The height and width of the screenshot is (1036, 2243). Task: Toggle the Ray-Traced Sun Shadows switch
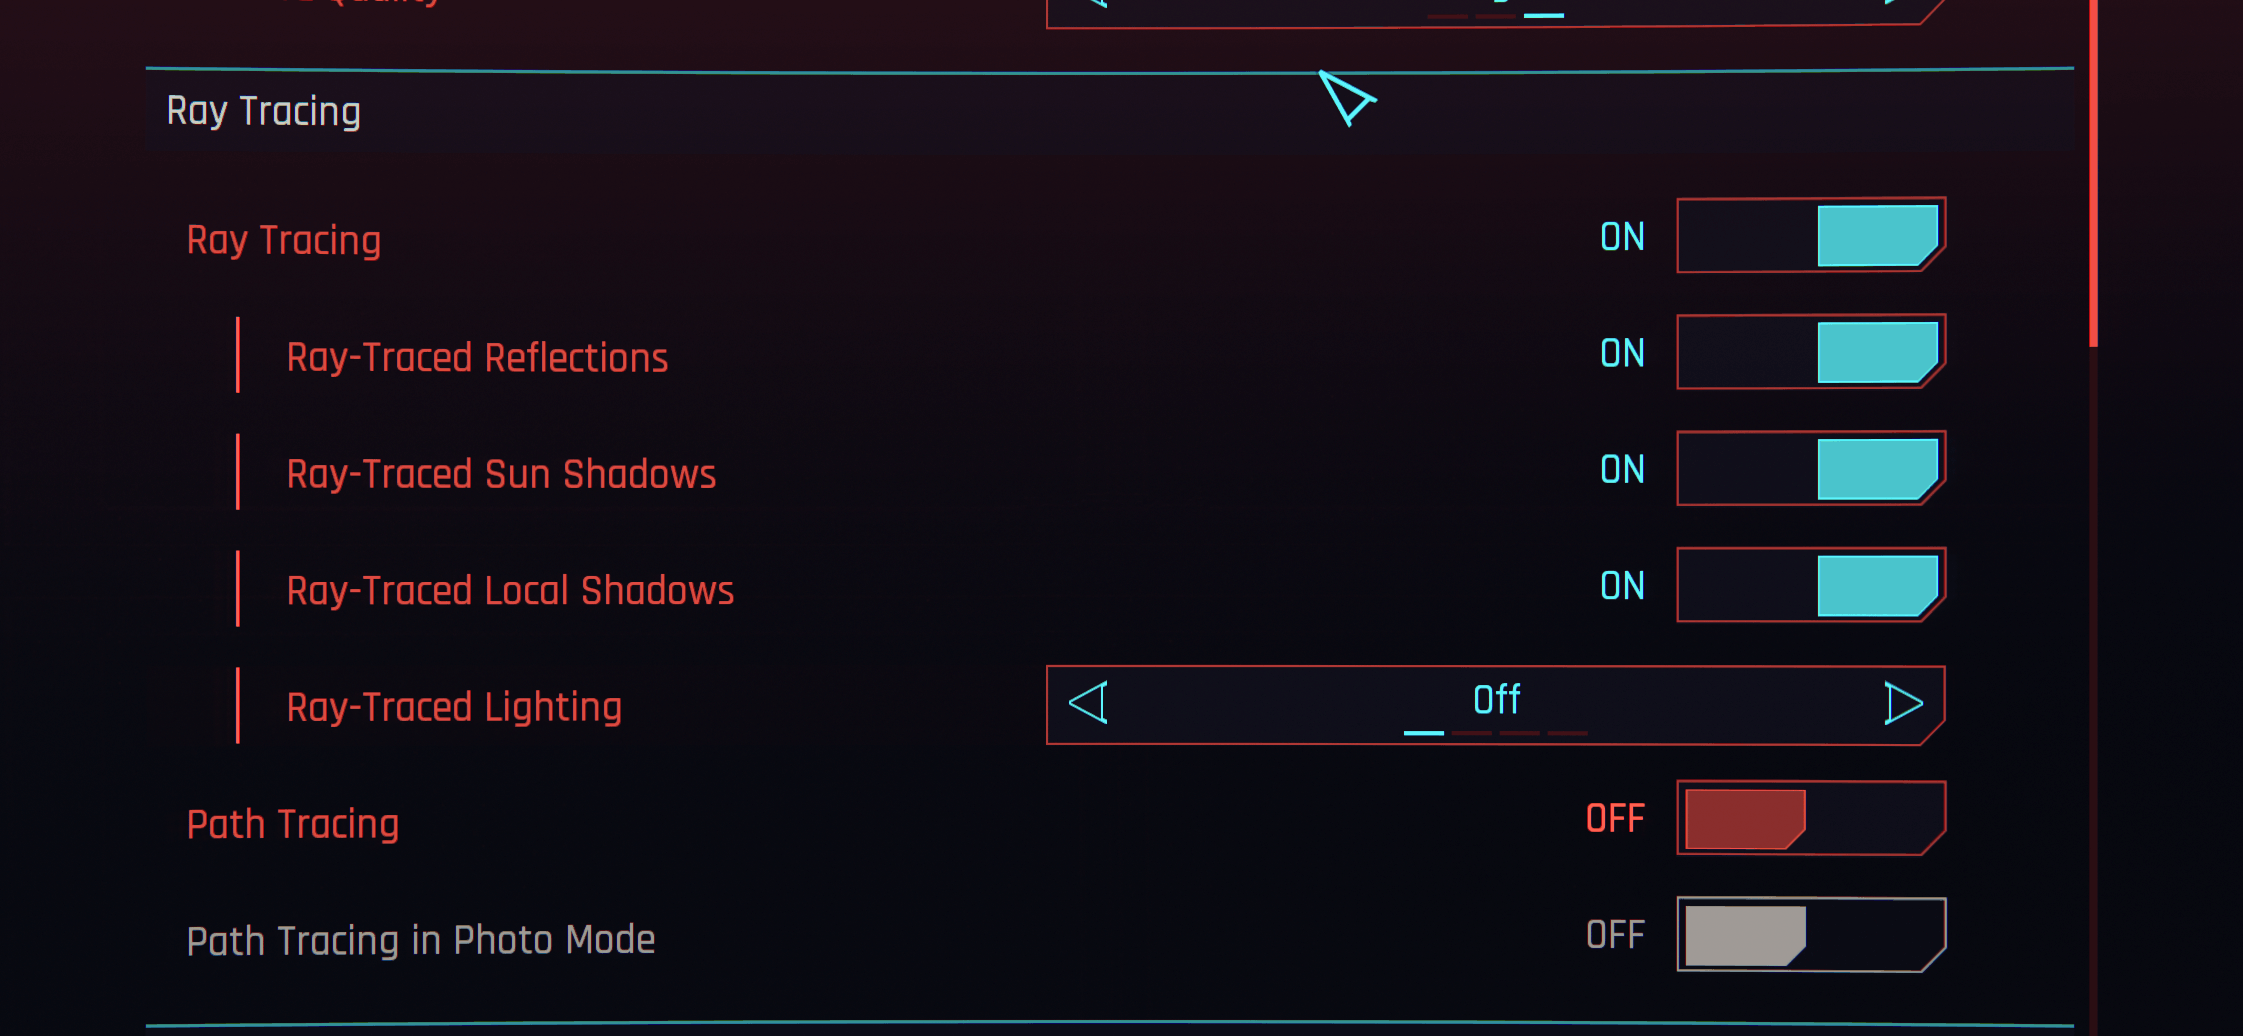tap(1810, 469)
